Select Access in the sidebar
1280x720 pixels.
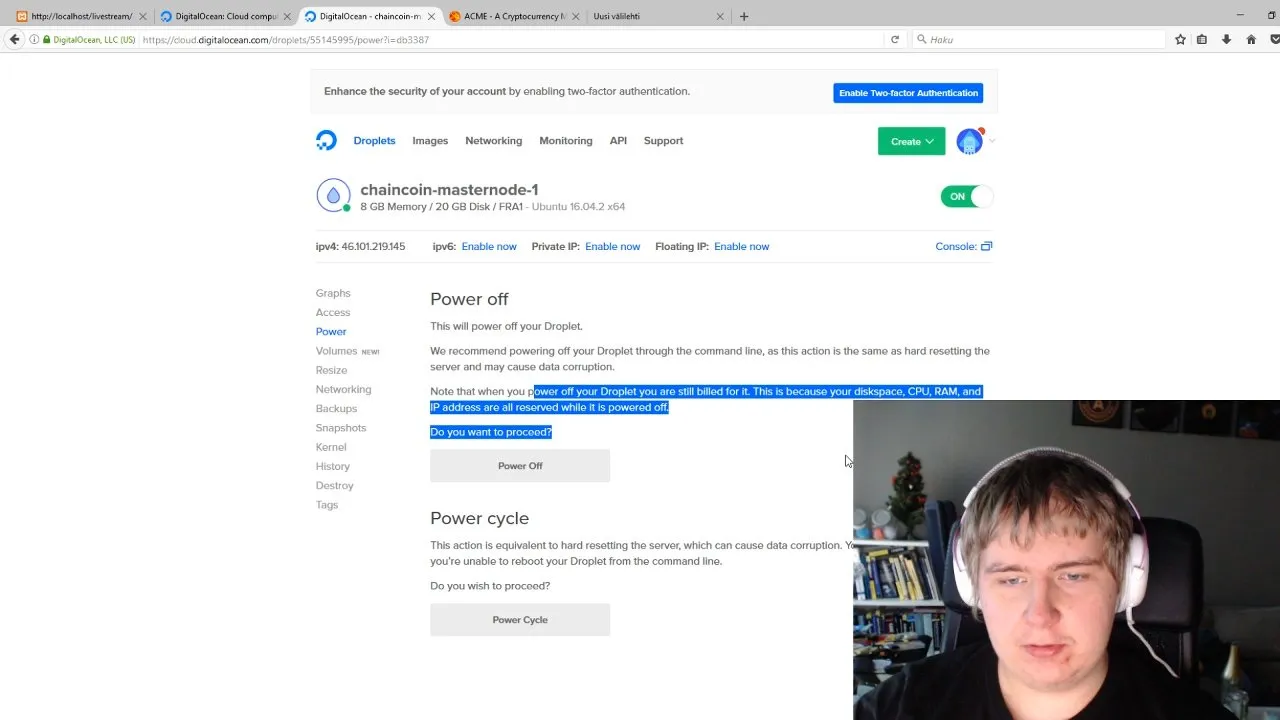333,312
